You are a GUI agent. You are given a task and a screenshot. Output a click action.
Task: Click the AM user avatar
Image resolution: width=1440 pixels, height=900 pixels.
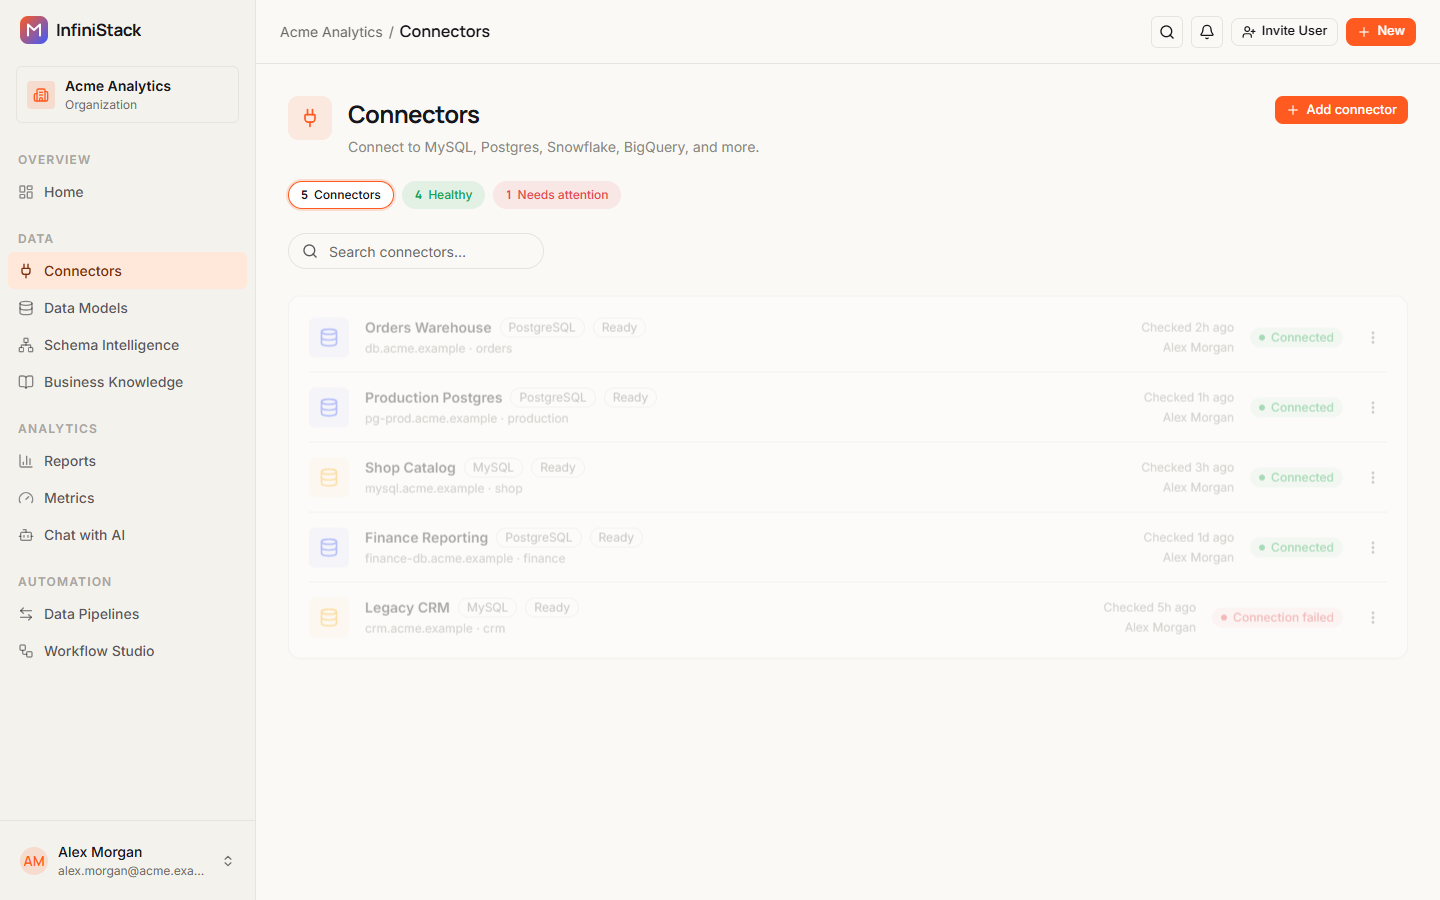coord(34,861)
